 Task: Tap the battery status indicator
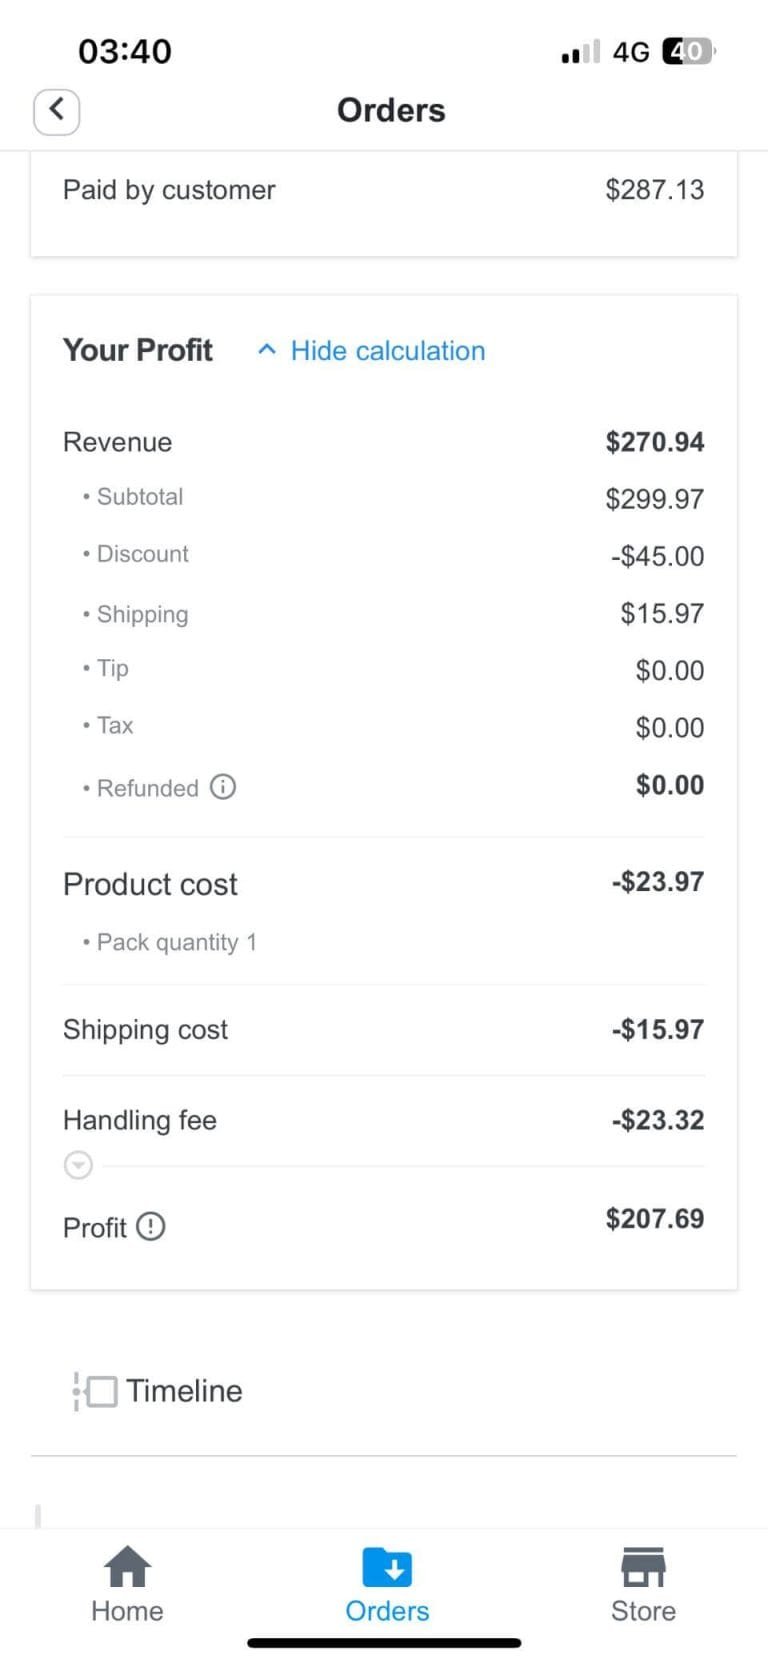click(689, 51)
